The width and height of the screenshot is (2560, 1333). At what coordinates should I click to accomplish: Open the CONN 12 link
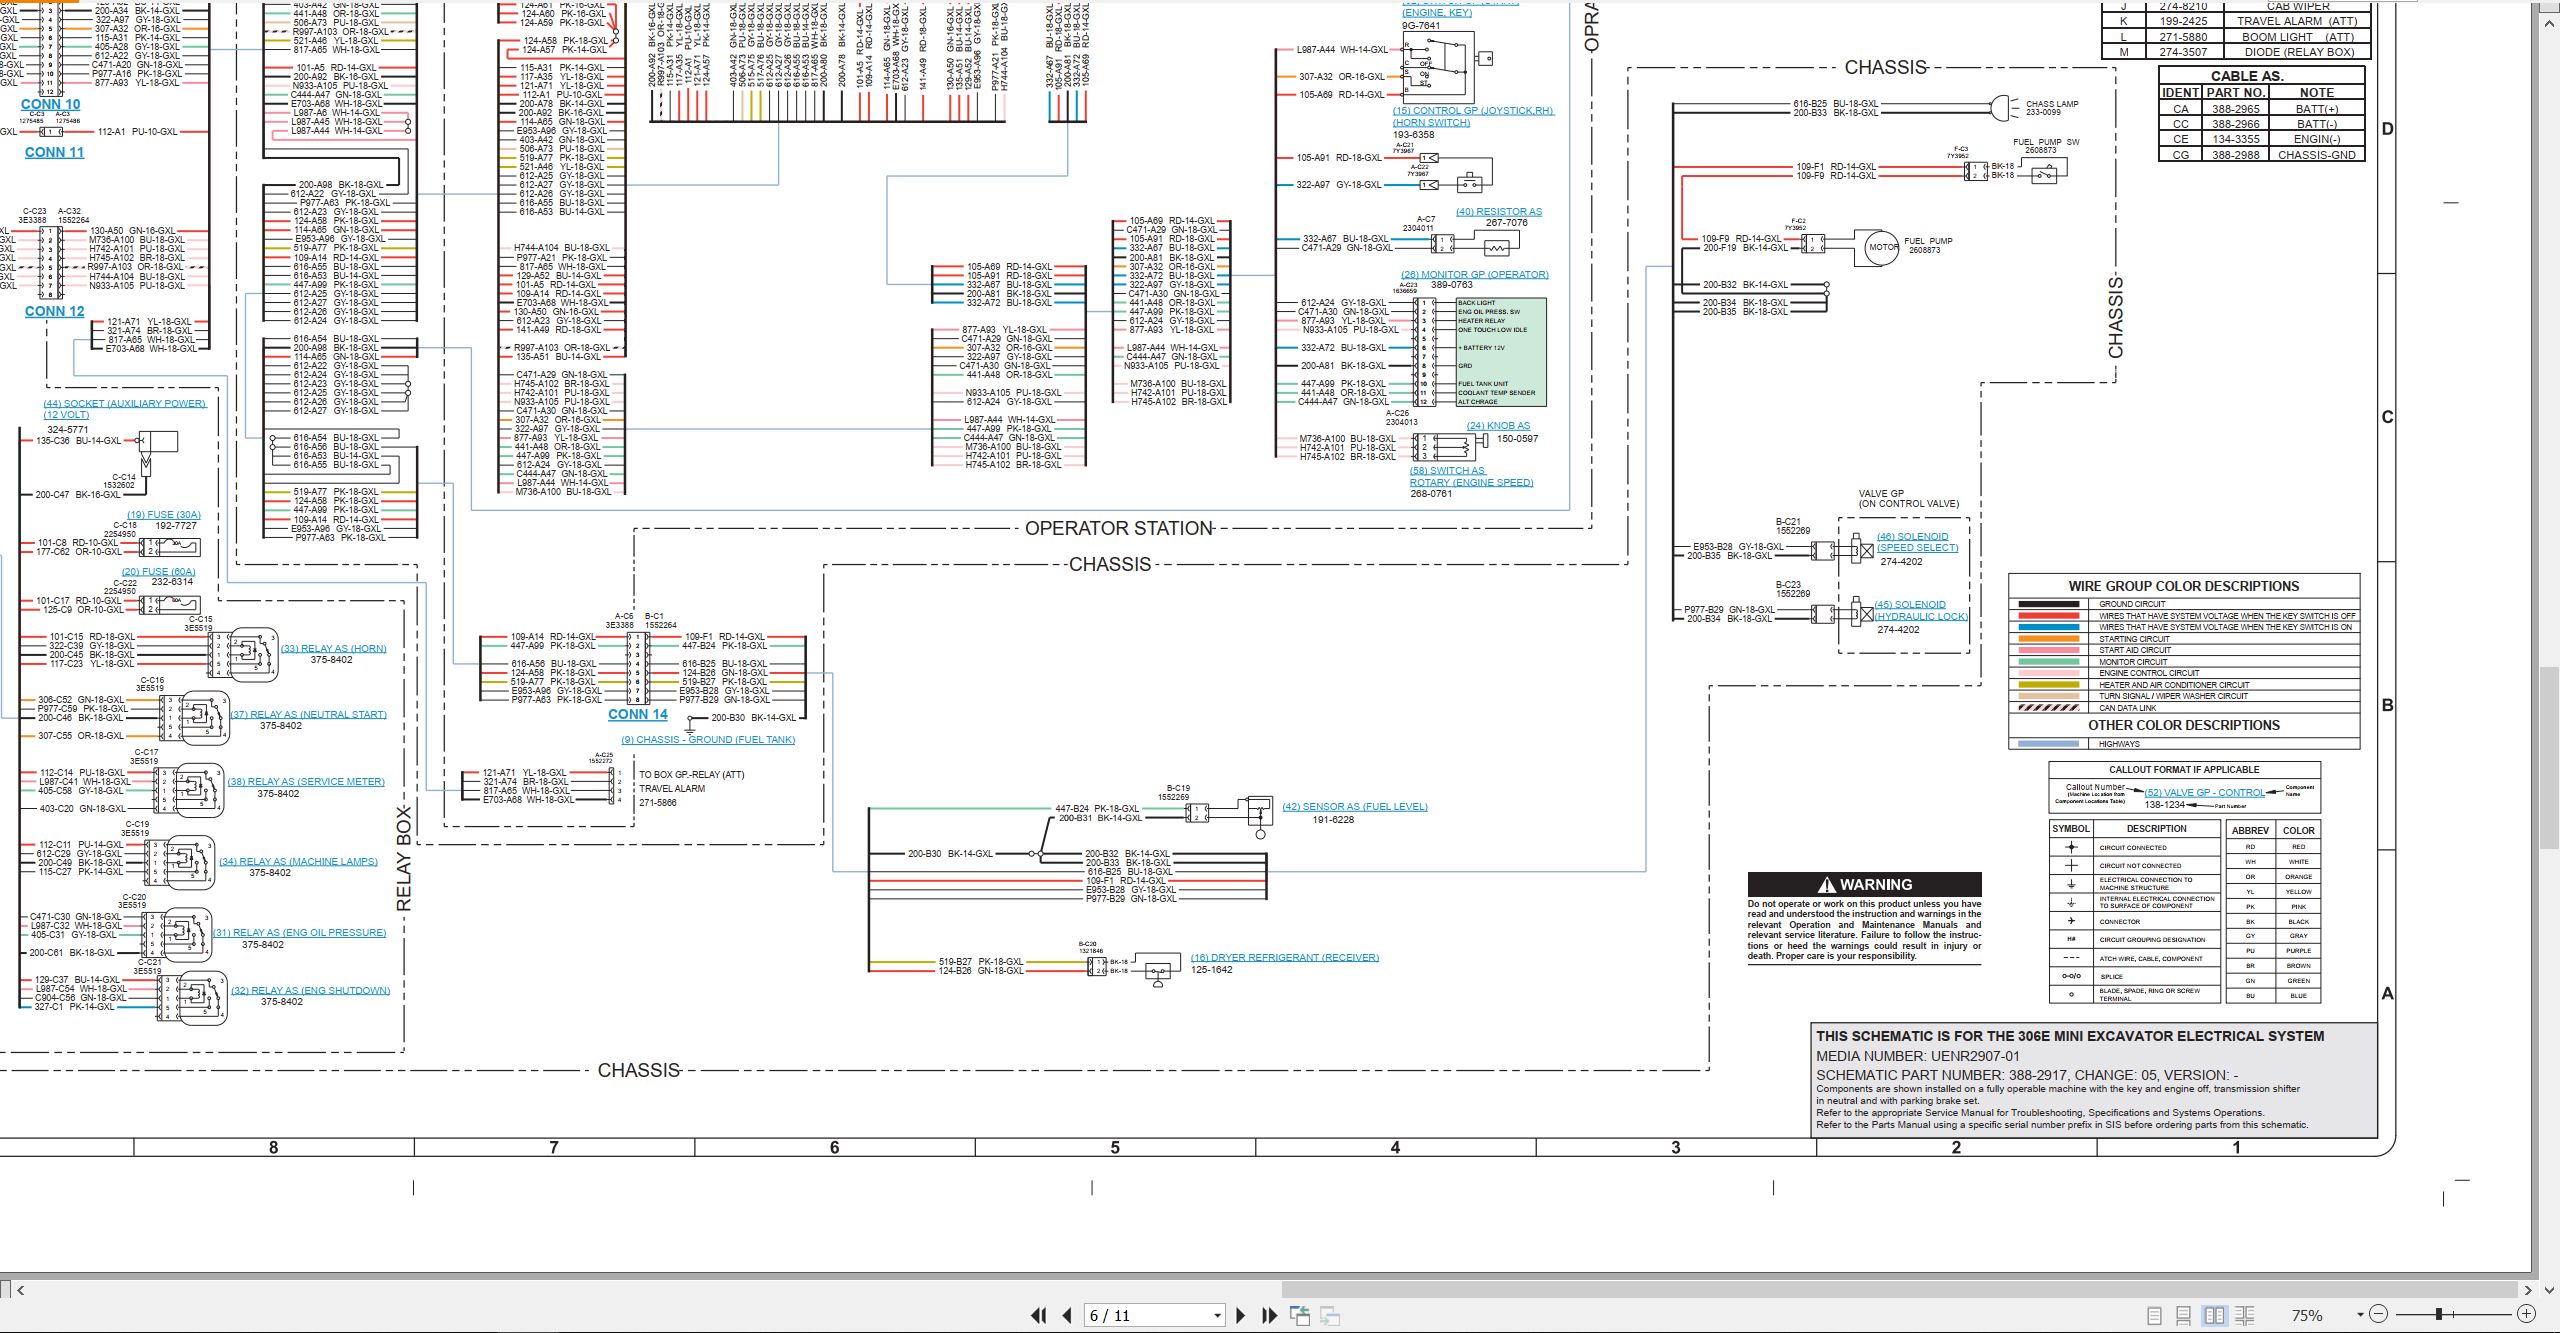click(x=55, y=311)
